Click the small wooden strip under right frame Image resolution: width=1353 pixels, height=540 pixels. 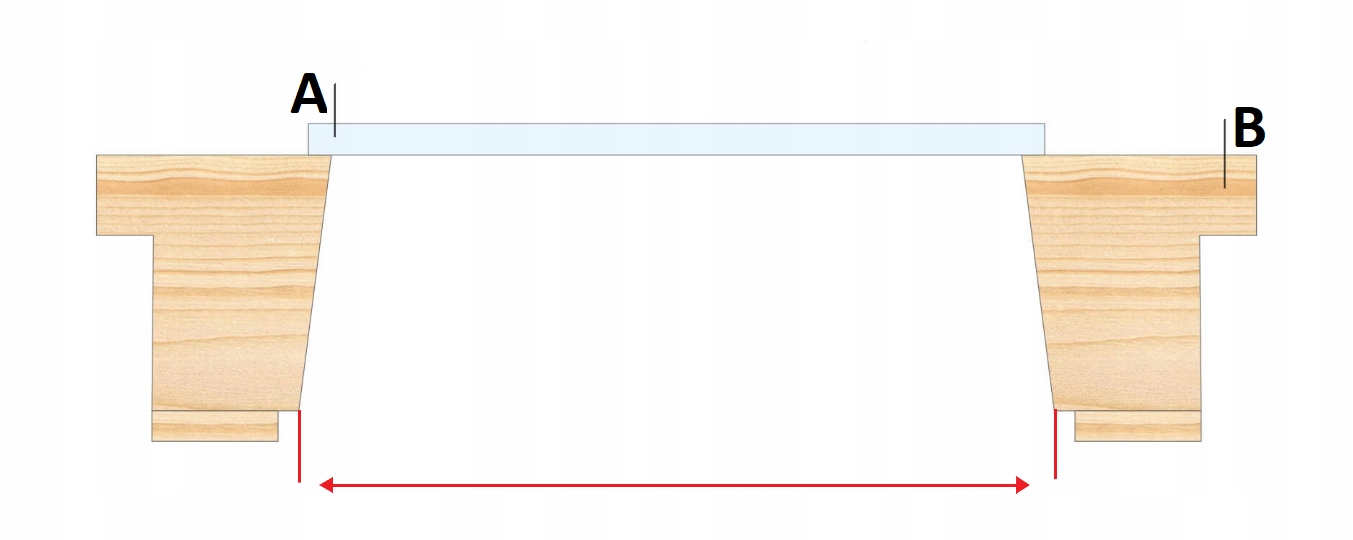point(1138,426)
